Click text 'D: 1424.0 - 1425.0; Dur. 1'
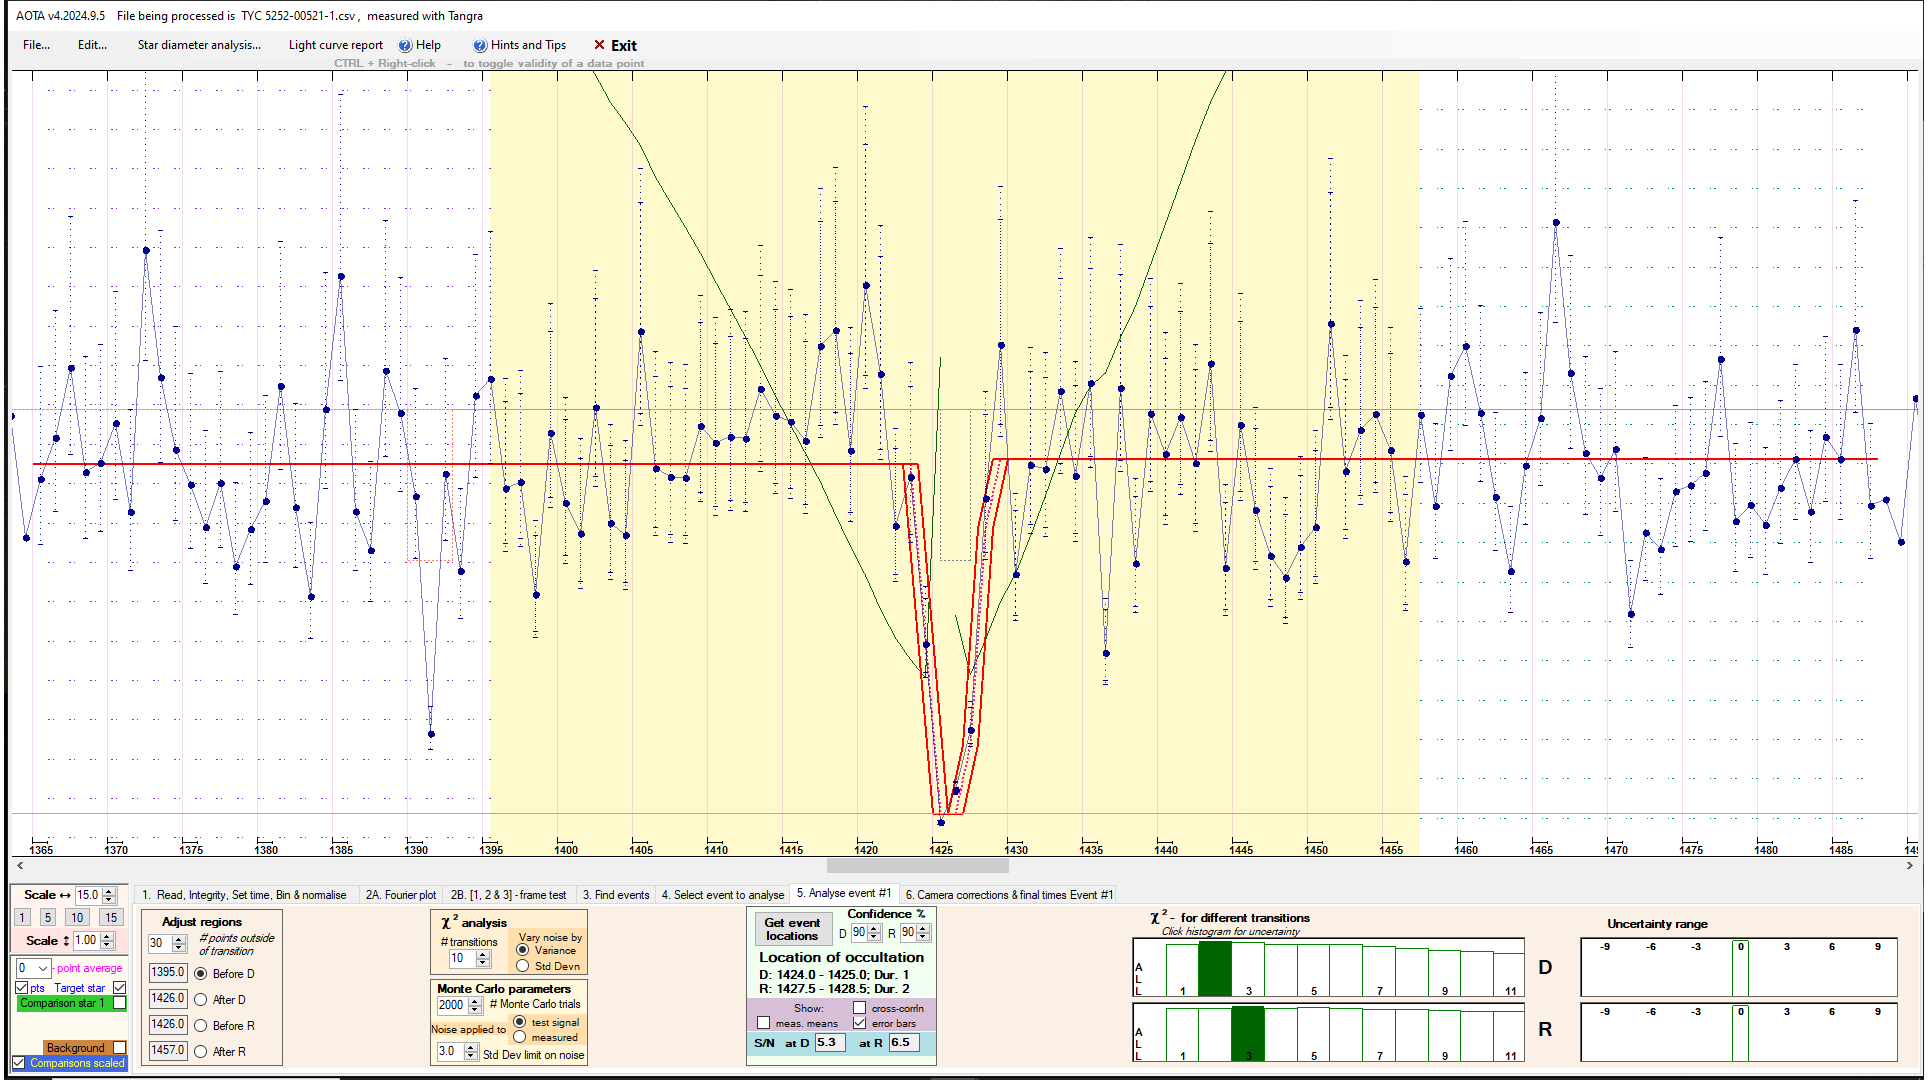The width and height of the screenshot is (1931, 1084). (x=834, y=974)
